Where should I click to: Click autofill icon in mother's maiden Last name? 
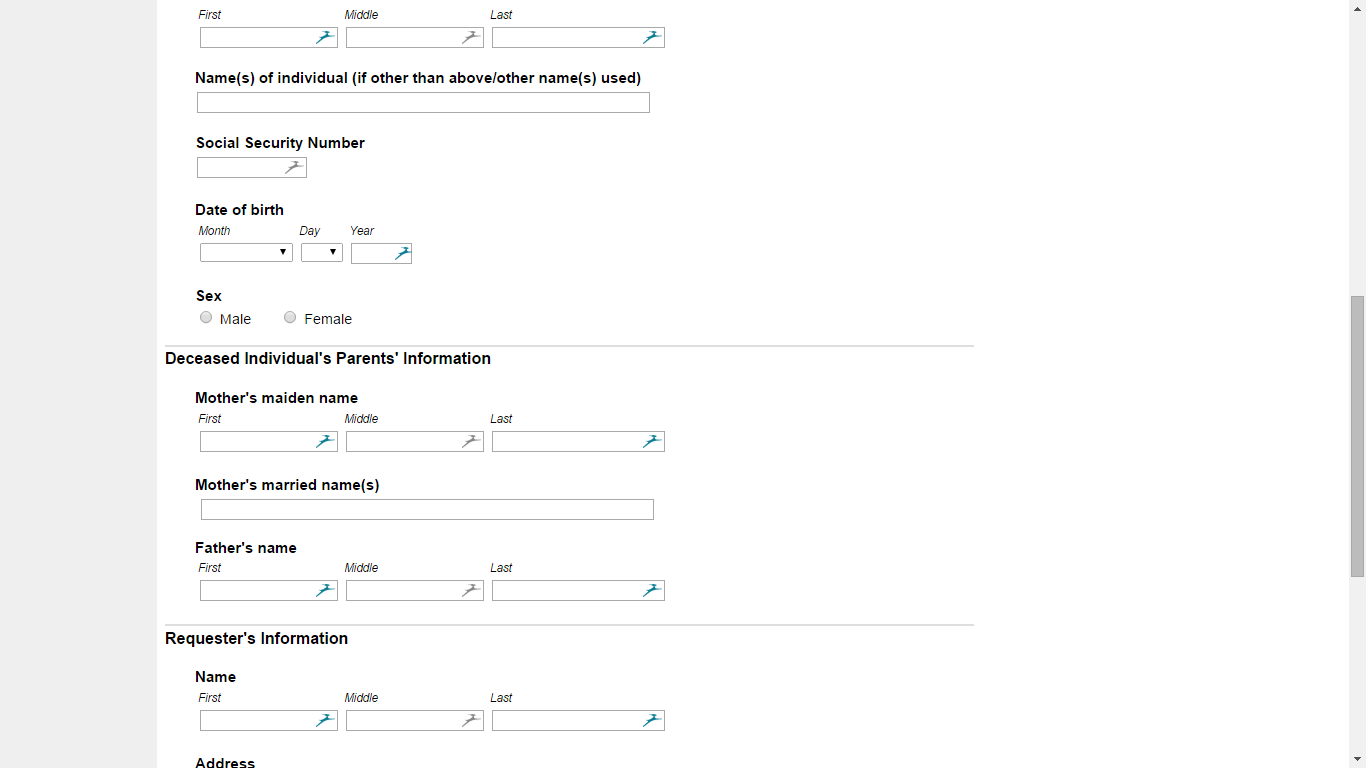click(652, 441)
